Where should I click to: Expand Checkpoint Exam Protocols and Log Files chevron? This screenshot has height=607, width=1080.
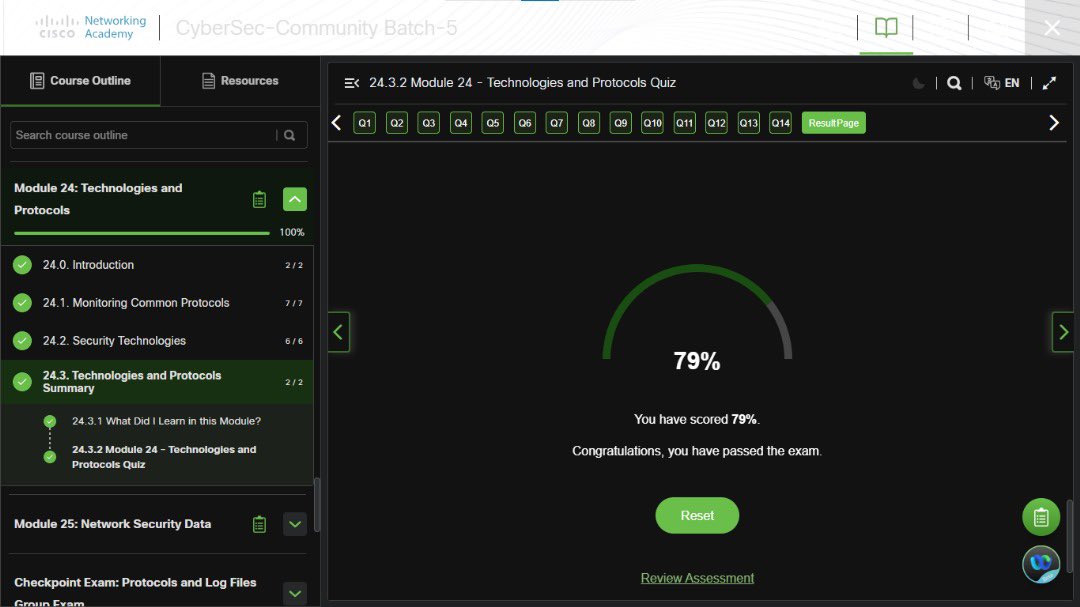coord(295,593)
